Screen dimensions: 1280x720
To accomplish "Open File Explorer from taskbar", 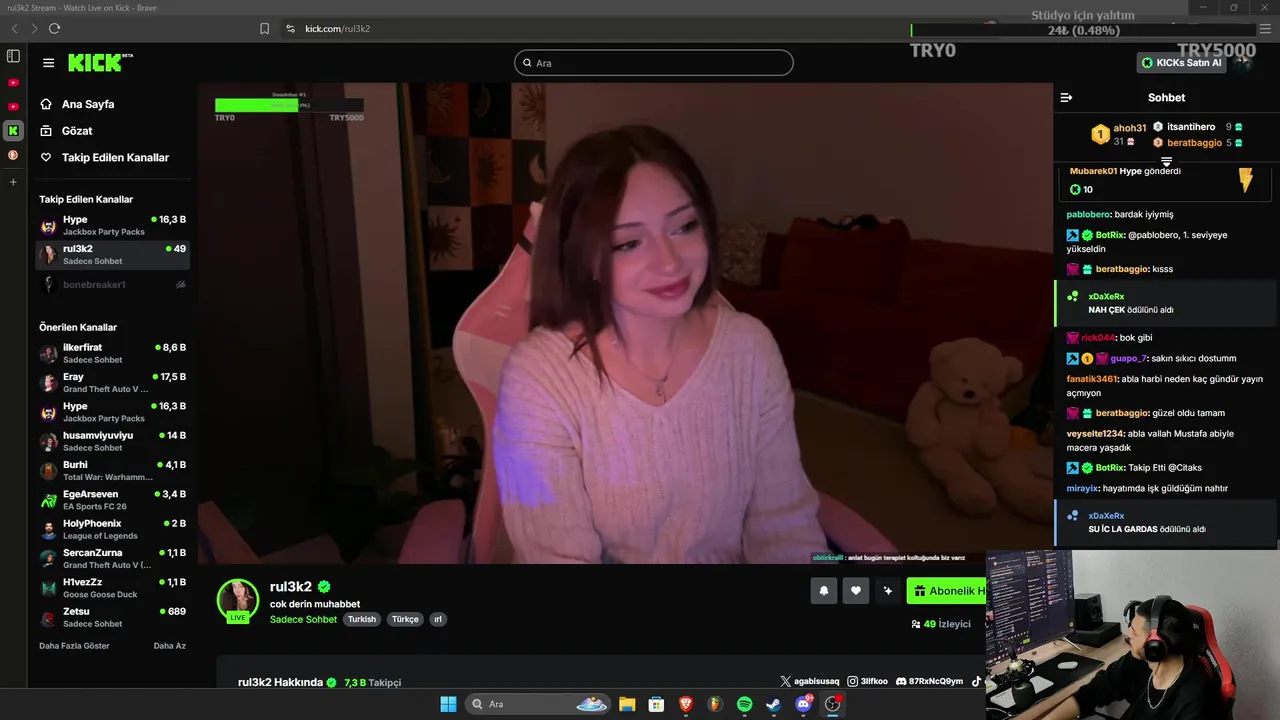I will pyautogui.click(x=627, y=704).
